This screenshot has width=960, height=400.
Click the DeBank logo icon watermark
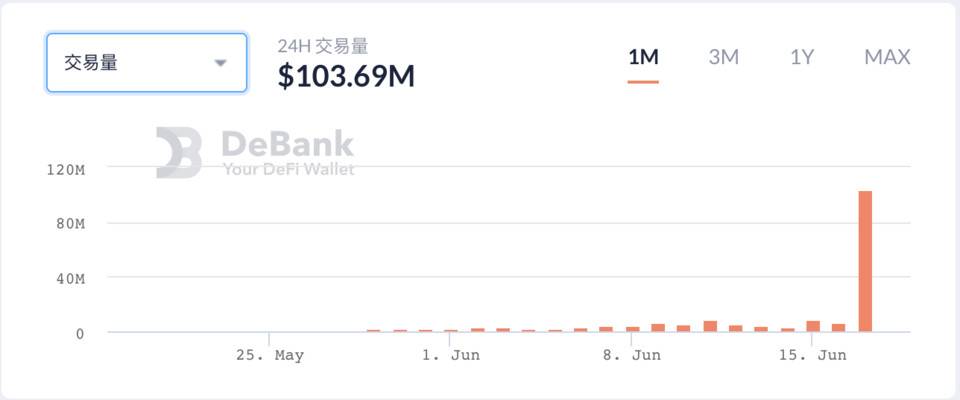point(179,153)
